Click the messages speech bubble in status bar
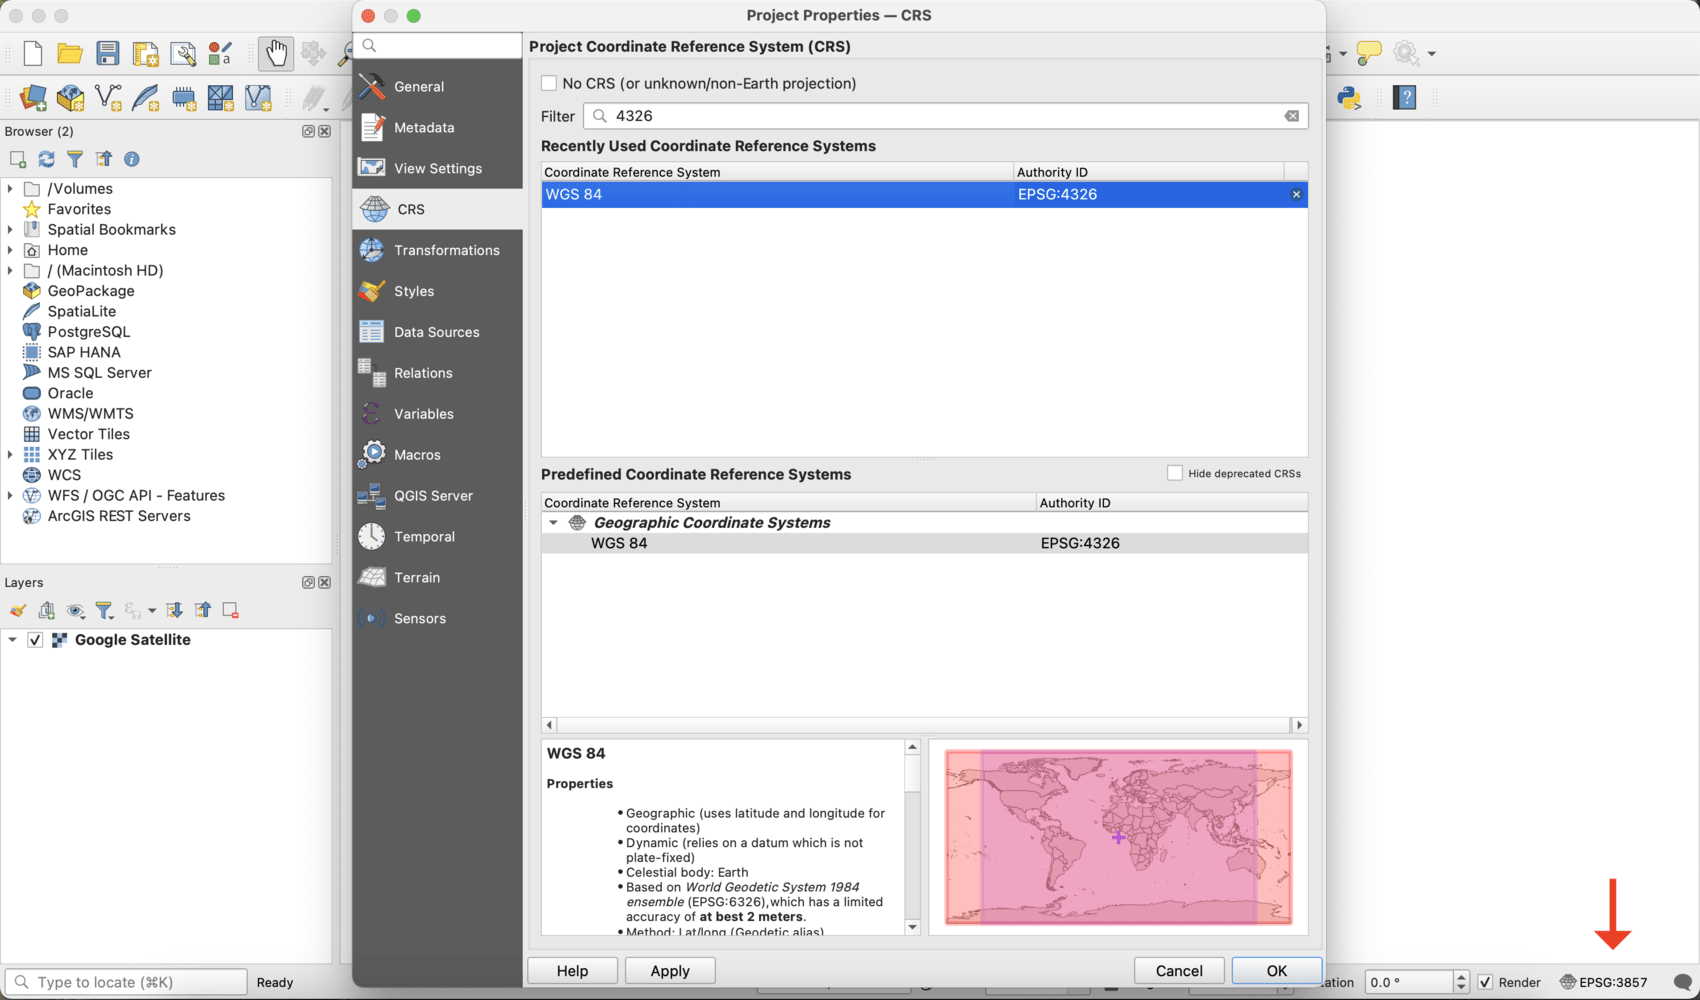The height and width of the screenshot is (1000, 1700). coord(1683,982)
